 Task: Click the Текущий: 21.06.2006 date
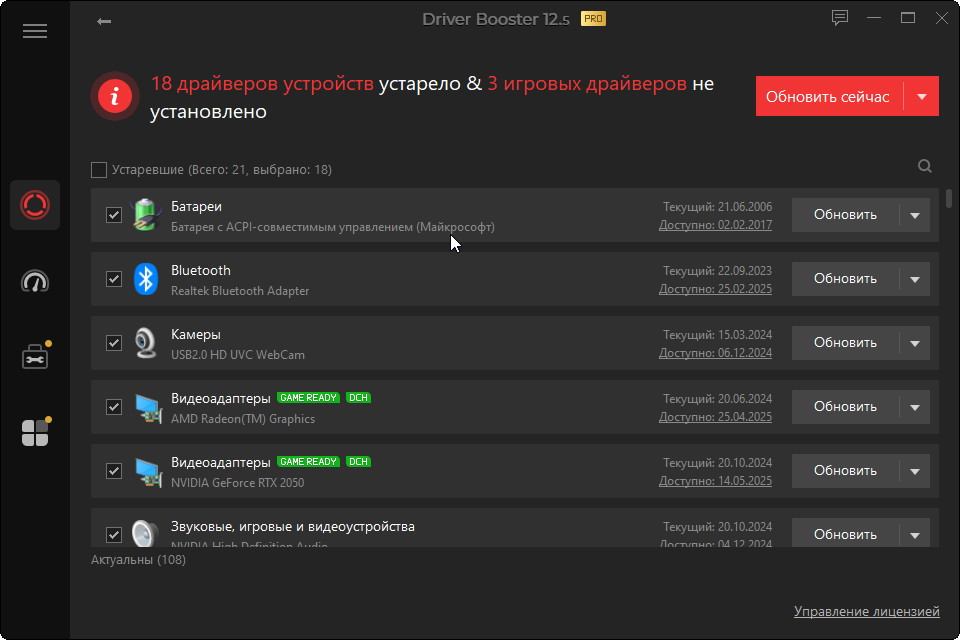pos(718,207)
